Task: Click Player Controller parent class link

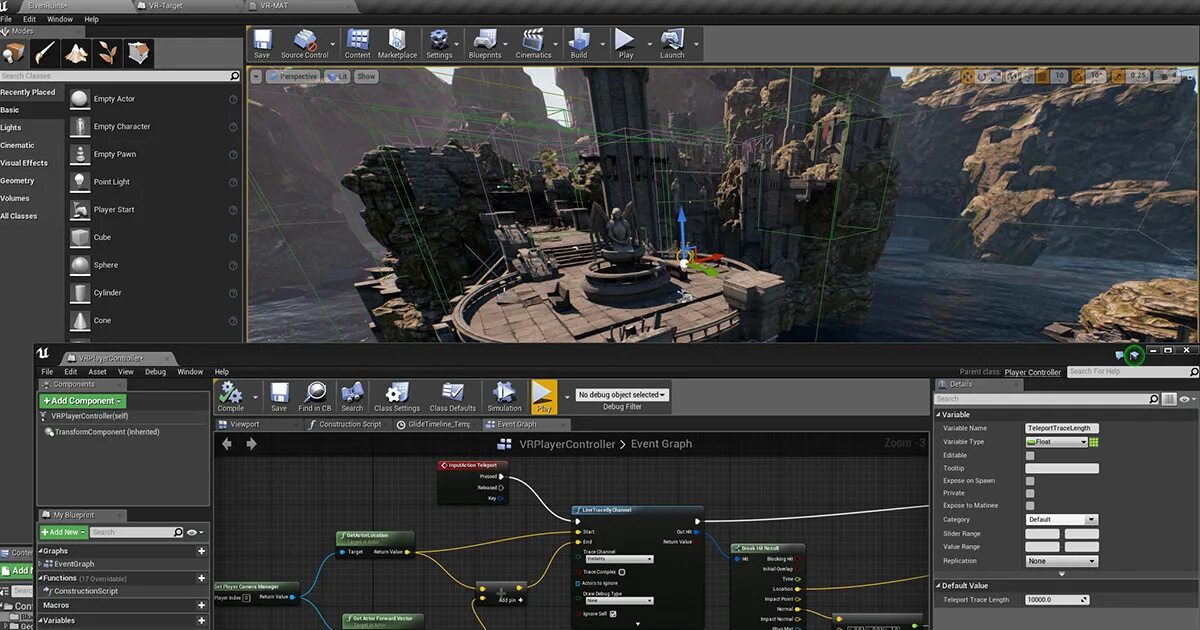Action: [1032, 372]
